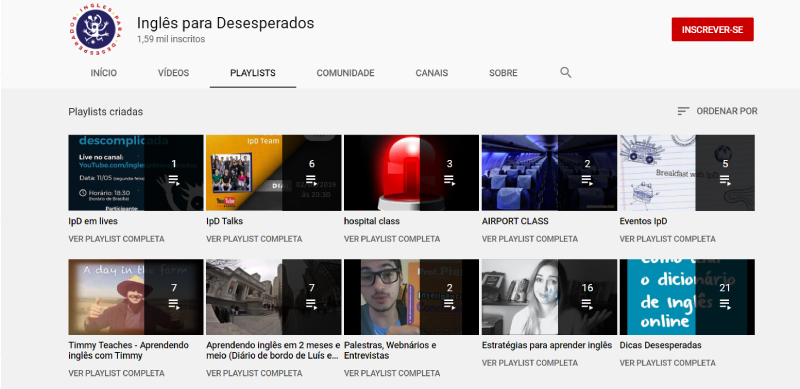Click playlist queue icon on AIRPORT CLASS

[587, 180]
